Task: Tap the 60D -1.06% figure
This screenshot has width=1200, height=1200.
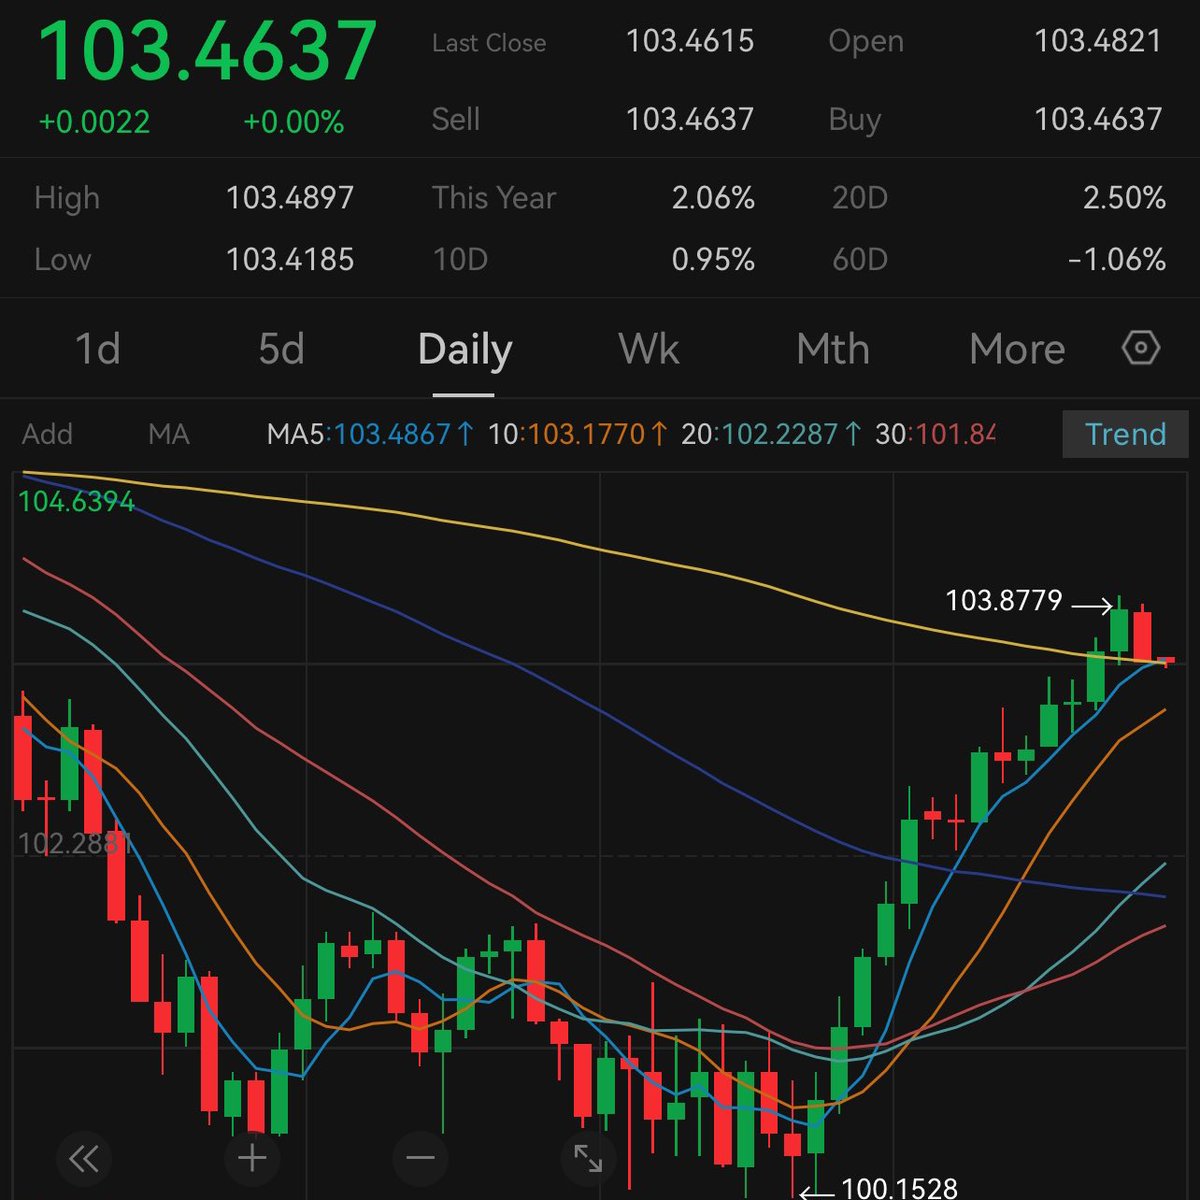Action: point(1117,259)
